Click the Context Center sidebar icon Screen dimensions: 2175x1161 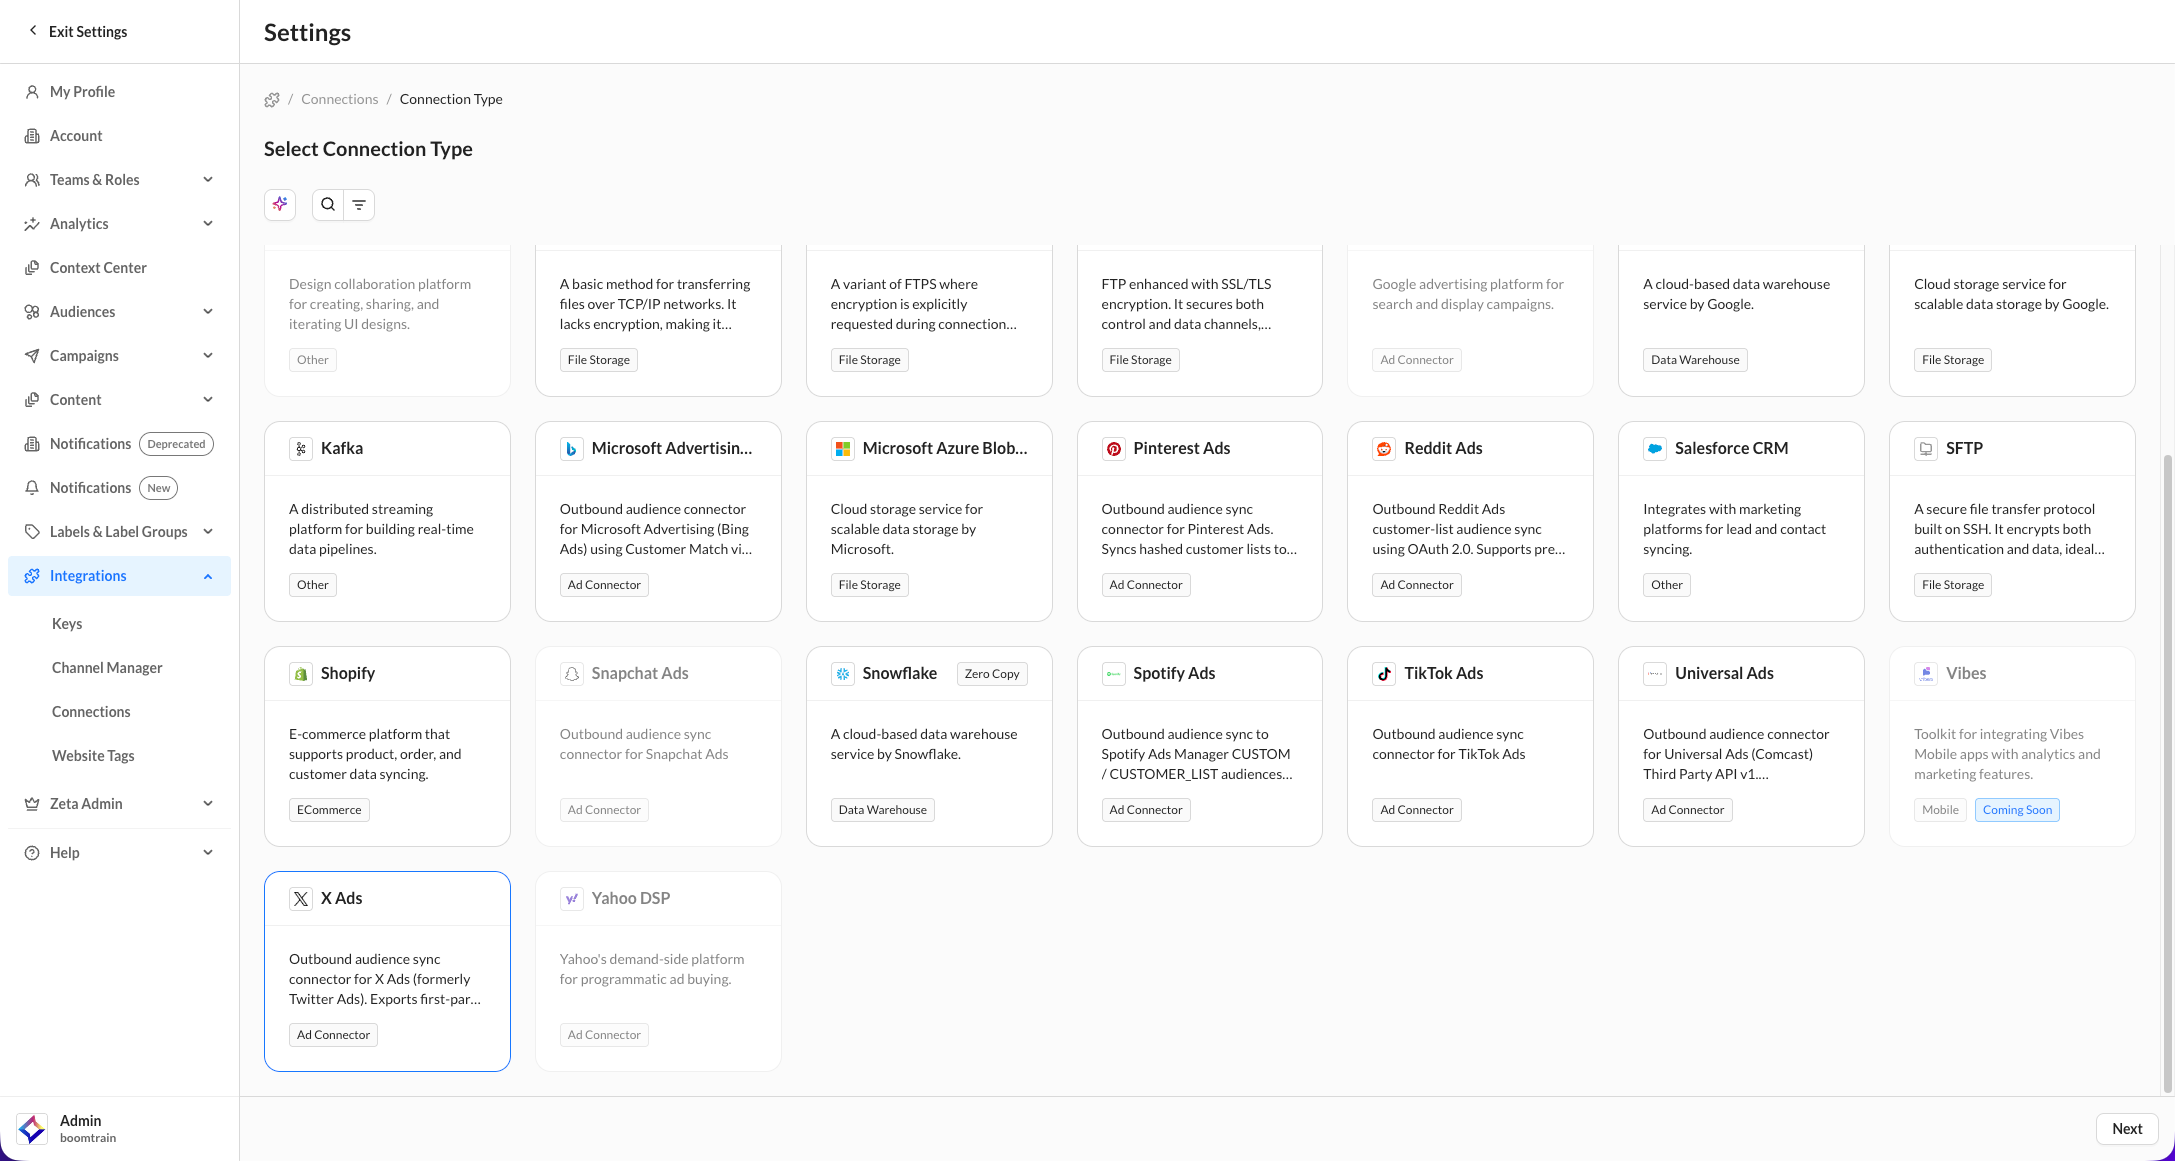[x=32, y=268]
